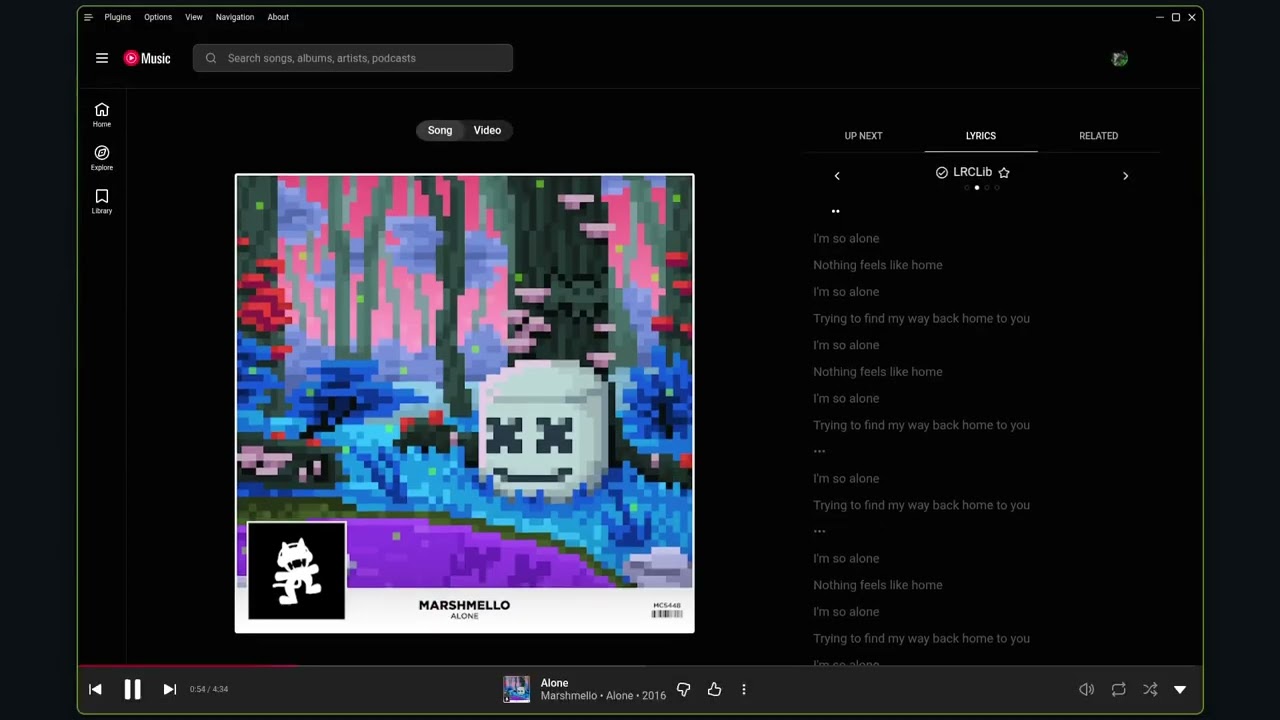This screenshot has width=1280, height=720.
Task: Click the magnifier icon in search box
Action: 211,58
